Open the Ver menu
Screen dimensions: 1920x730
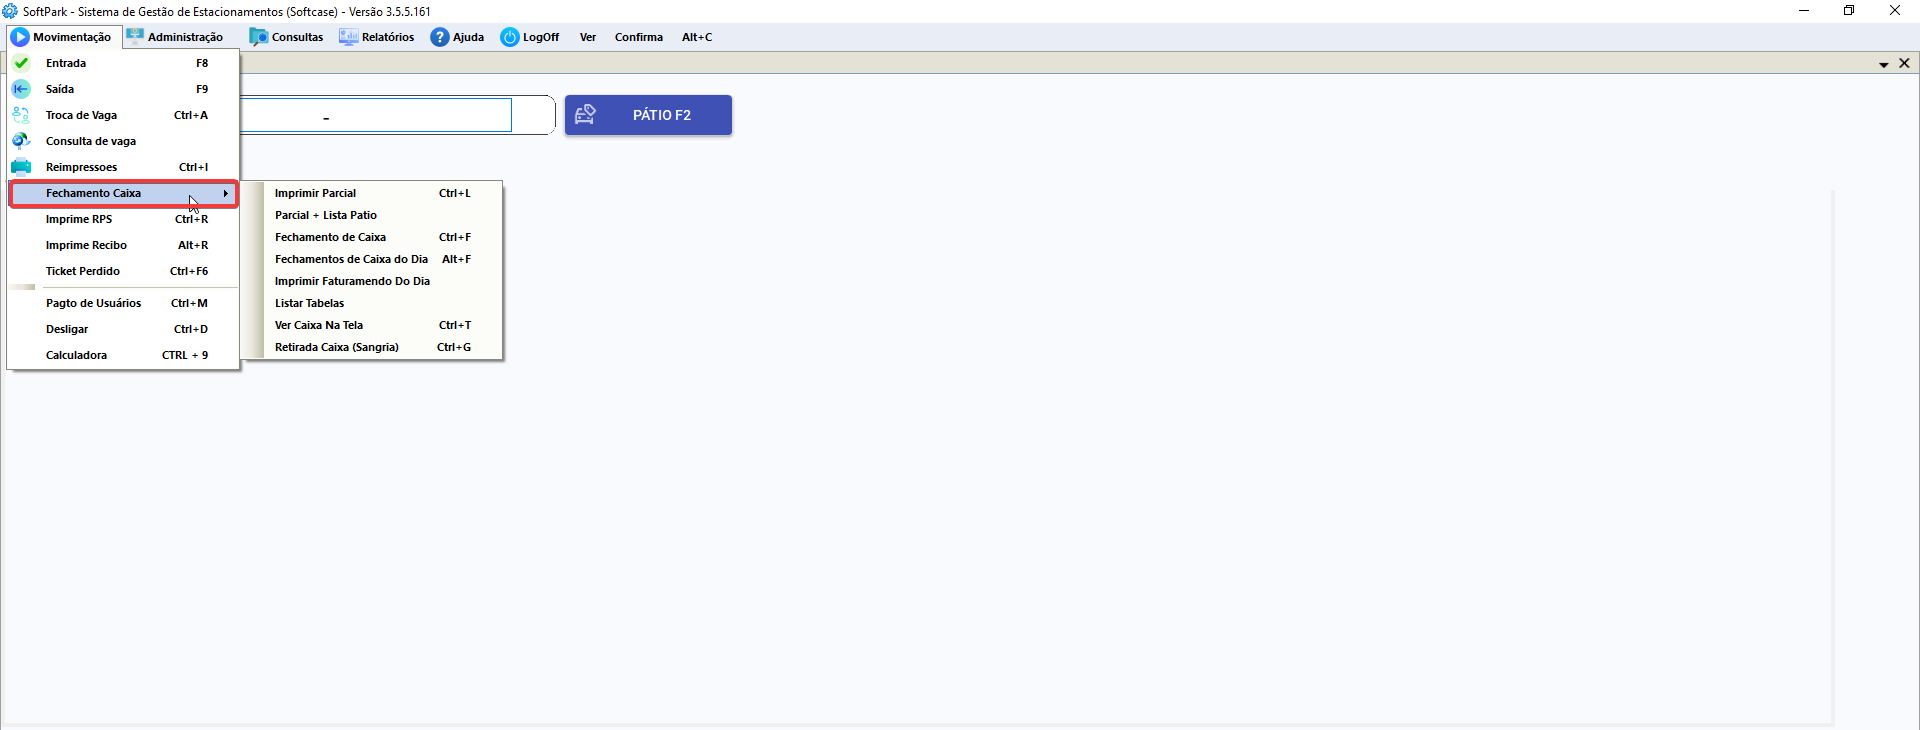click(588, 37)
